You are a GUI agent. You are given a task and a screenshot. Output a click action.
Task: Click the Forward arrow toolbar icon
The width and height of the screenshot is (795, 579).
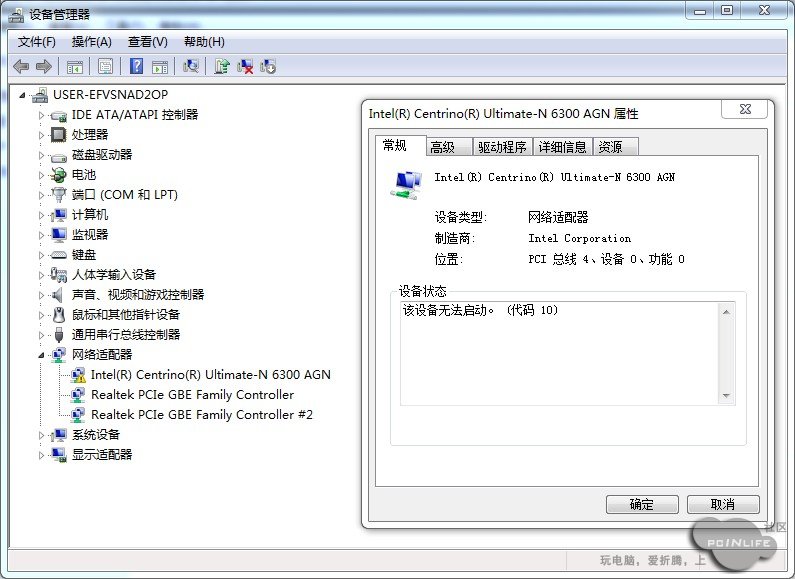click(44, 66)
